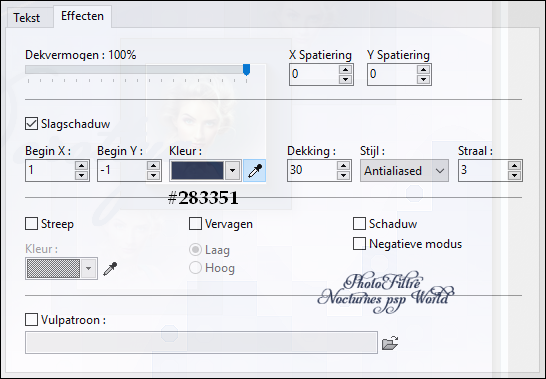
Task: Pick shadow color with the eyedropper
Action: pyautogui.click(x=255, y=171)
